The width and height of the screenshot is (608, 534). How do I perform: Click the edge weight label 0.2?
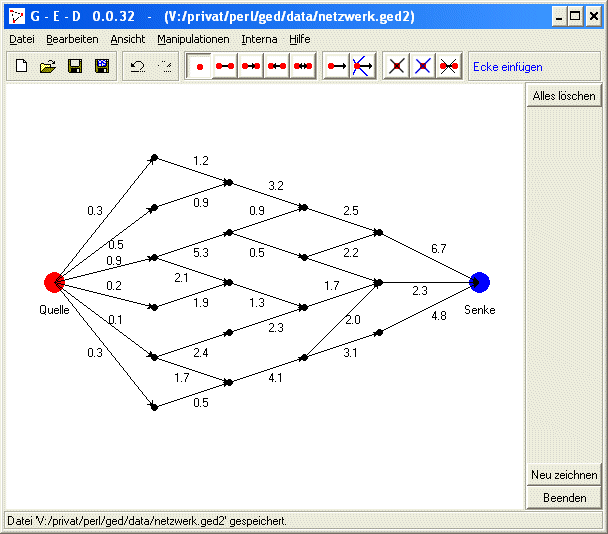click(x=114, y=286)
